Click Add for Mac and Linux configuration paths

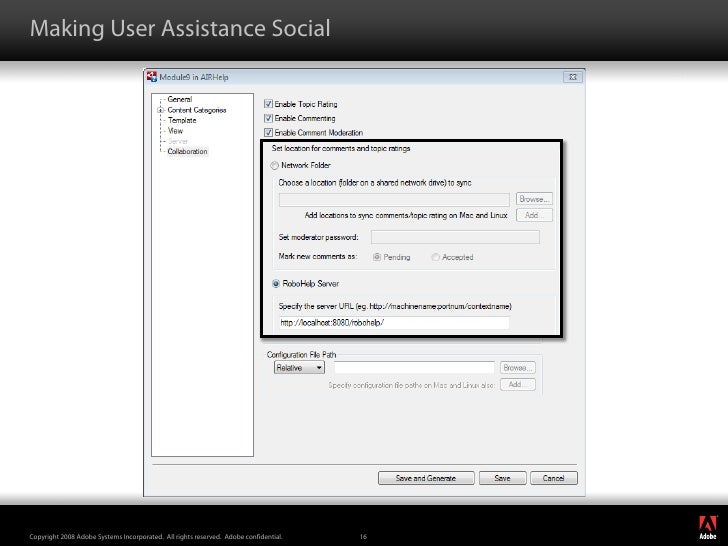coord(518,384)
